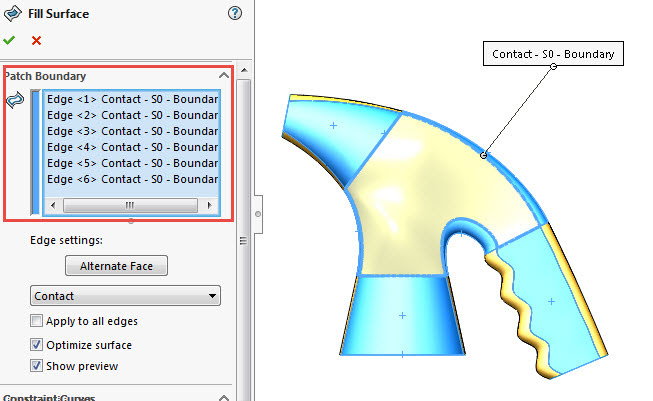
Task: Select Edge <3> in boundary list
Action: pos(132,131)
